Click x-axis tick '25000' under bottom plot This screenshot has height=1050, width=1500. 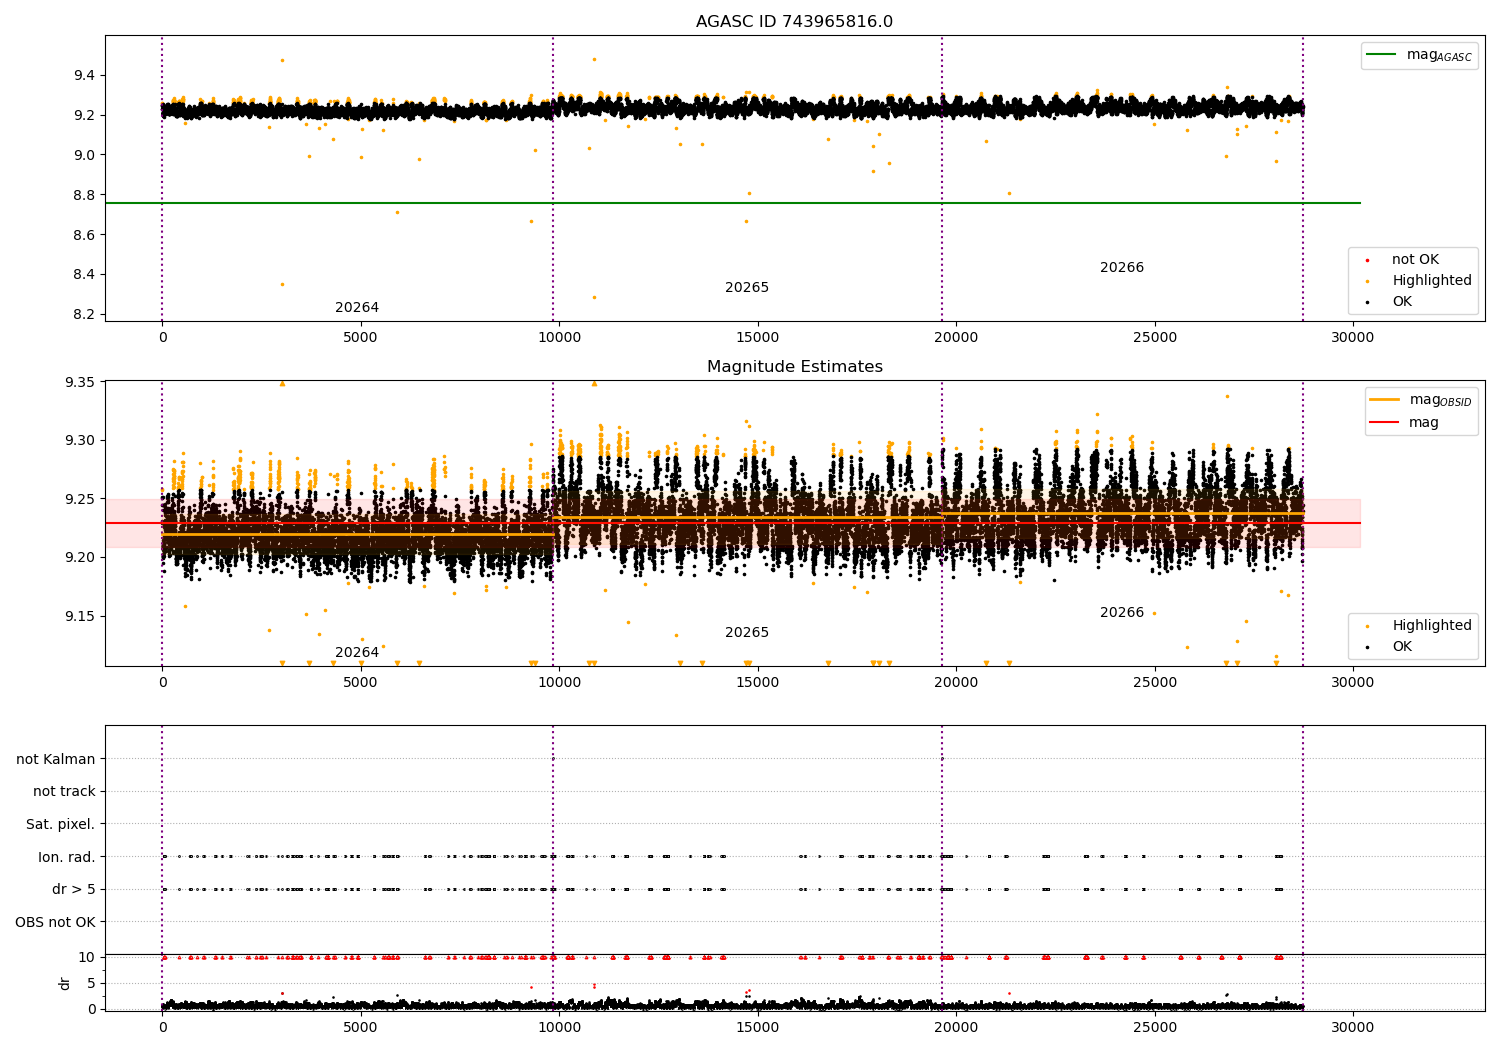pos(1155,1027)
